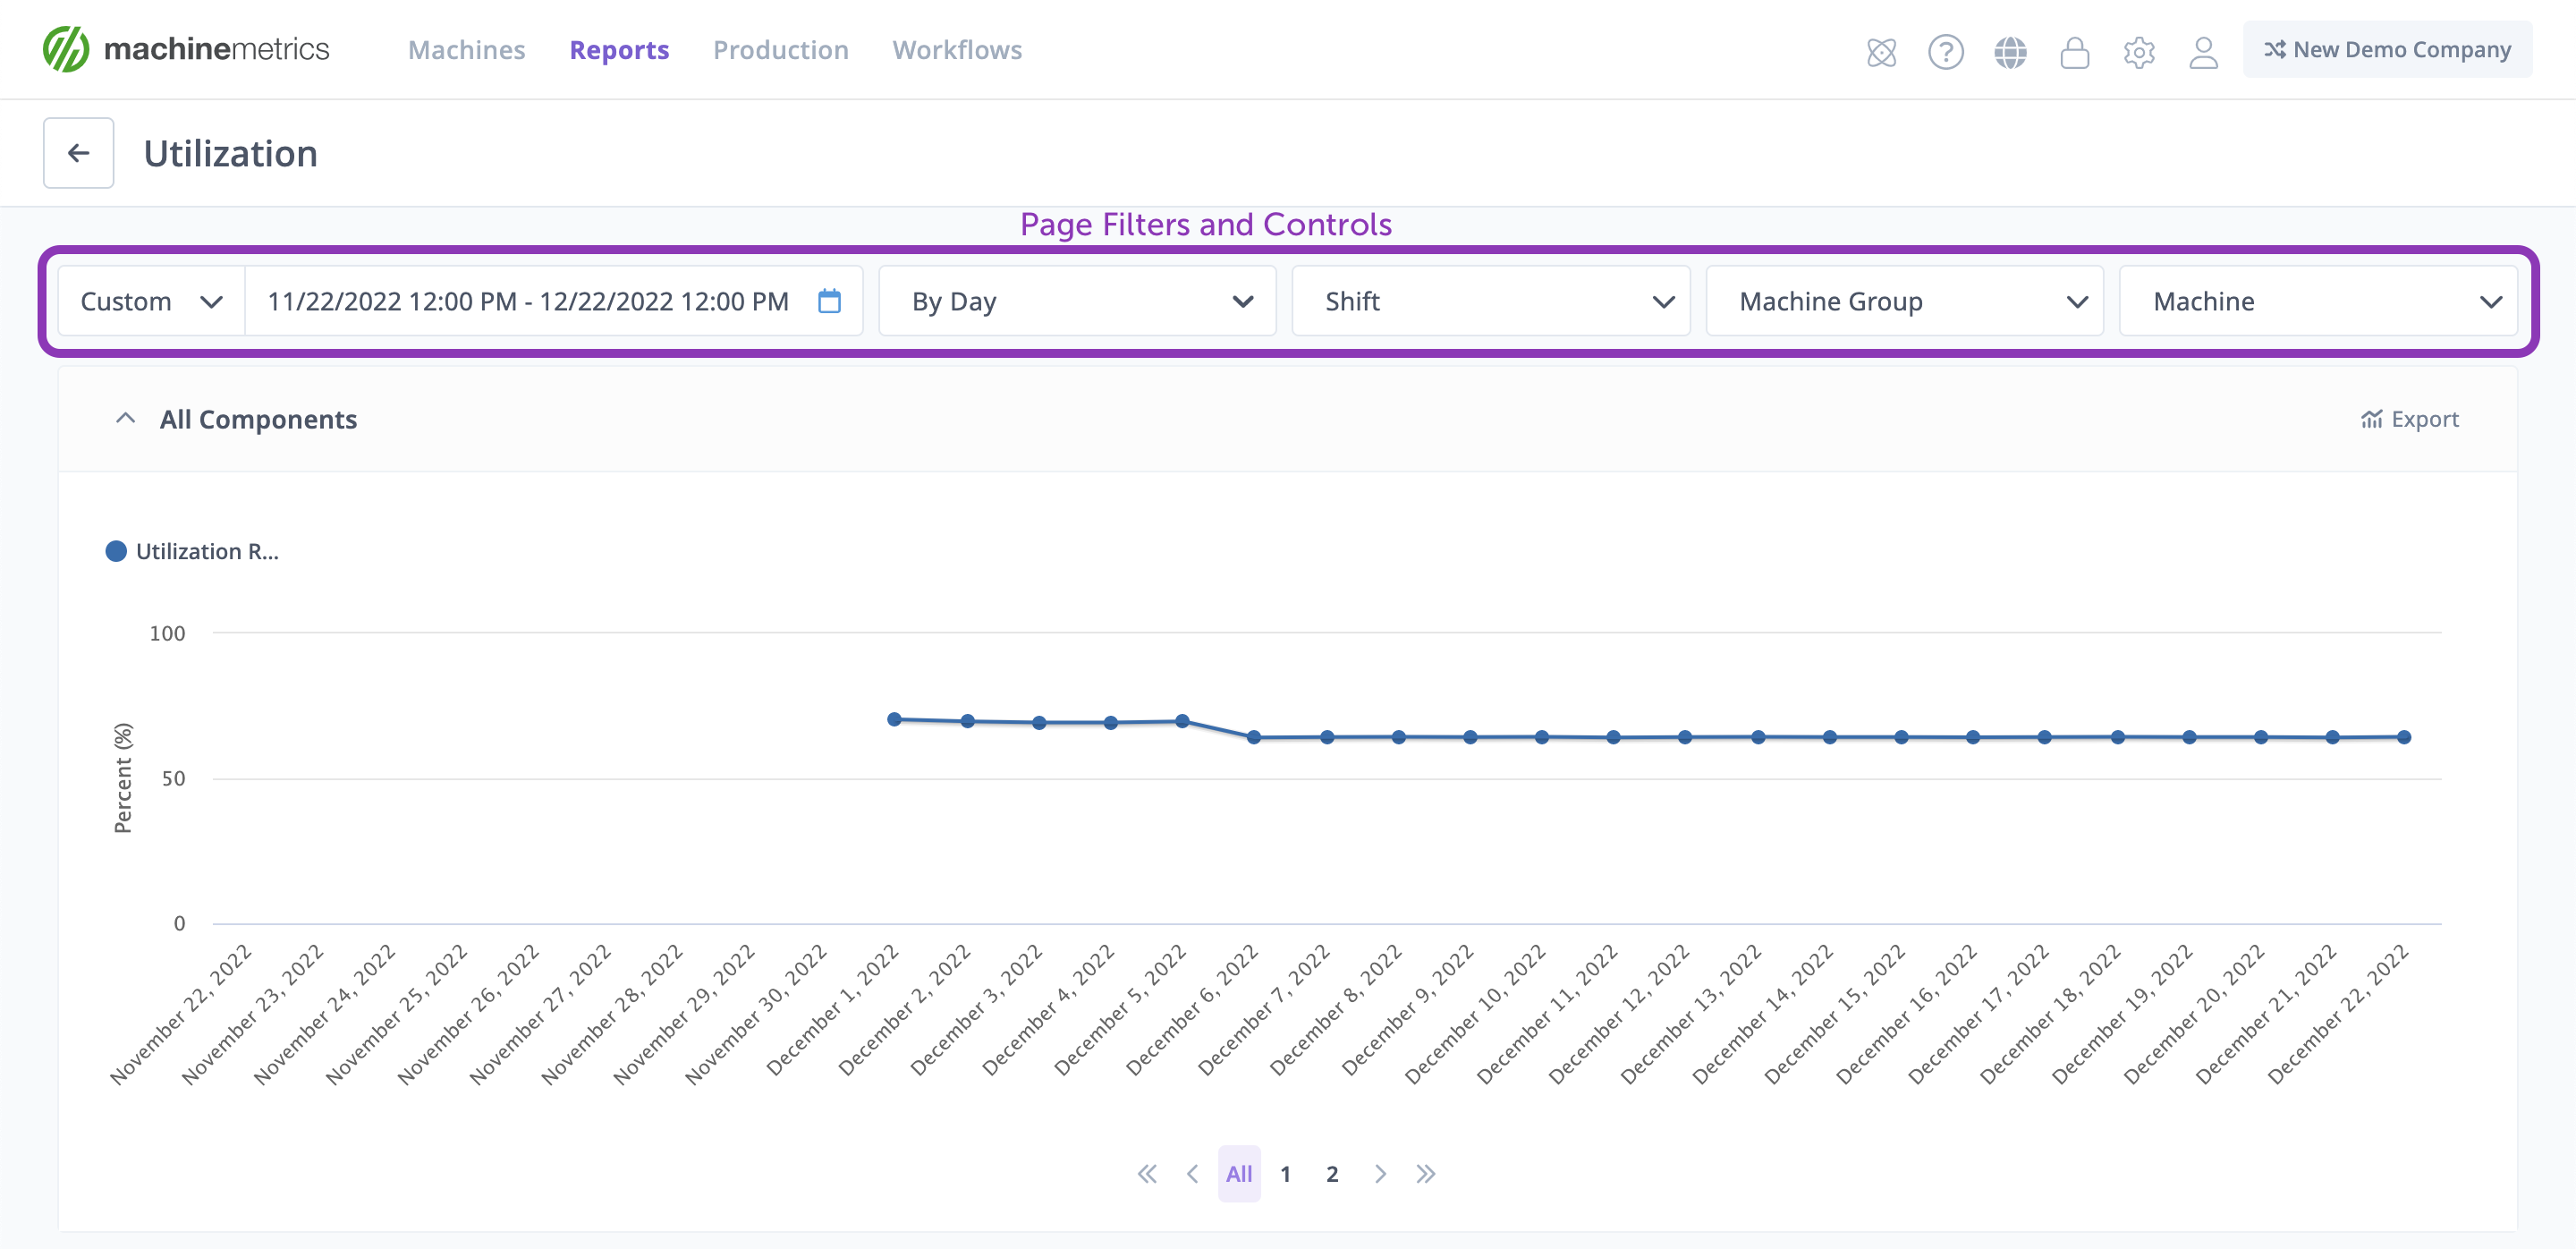Switch to the Machines tab

pyautogui.click(x=466, y=50)
